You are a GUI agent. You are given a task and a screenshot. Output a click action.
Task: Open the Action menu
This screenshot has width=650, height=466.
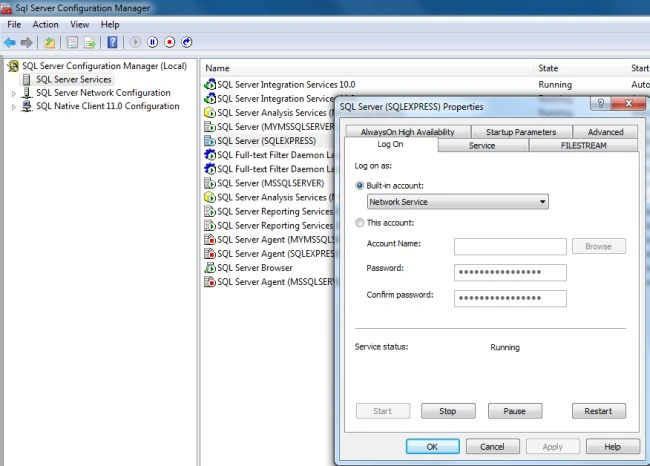[46, 24]
